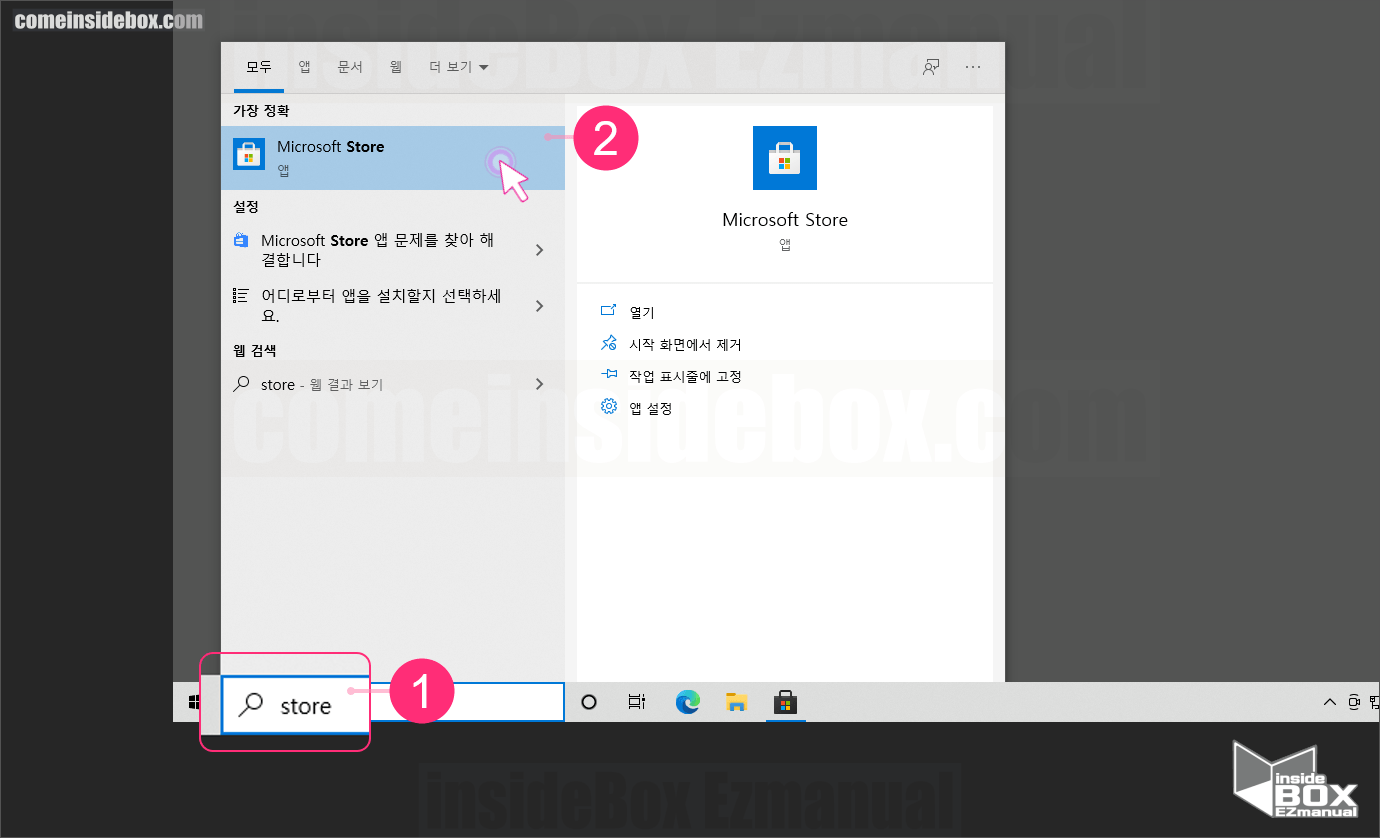Viewport: 1380px width, 838px height.
Task: Click the taskbar search box containing store
Action: click(393, 705)
